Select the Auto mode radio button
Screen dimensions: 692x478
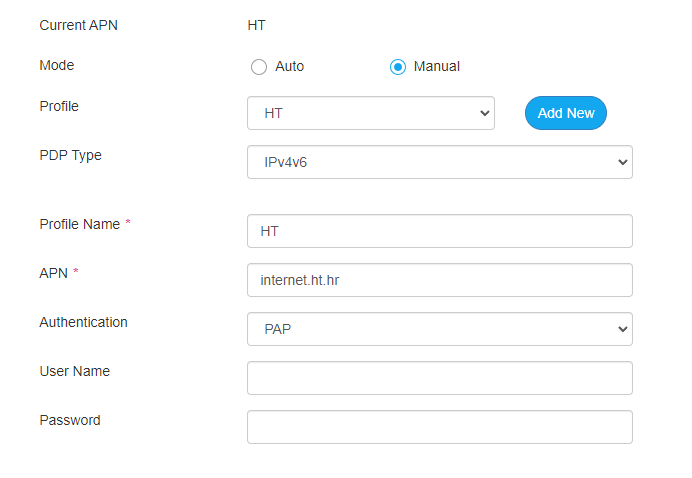(259, 67)
